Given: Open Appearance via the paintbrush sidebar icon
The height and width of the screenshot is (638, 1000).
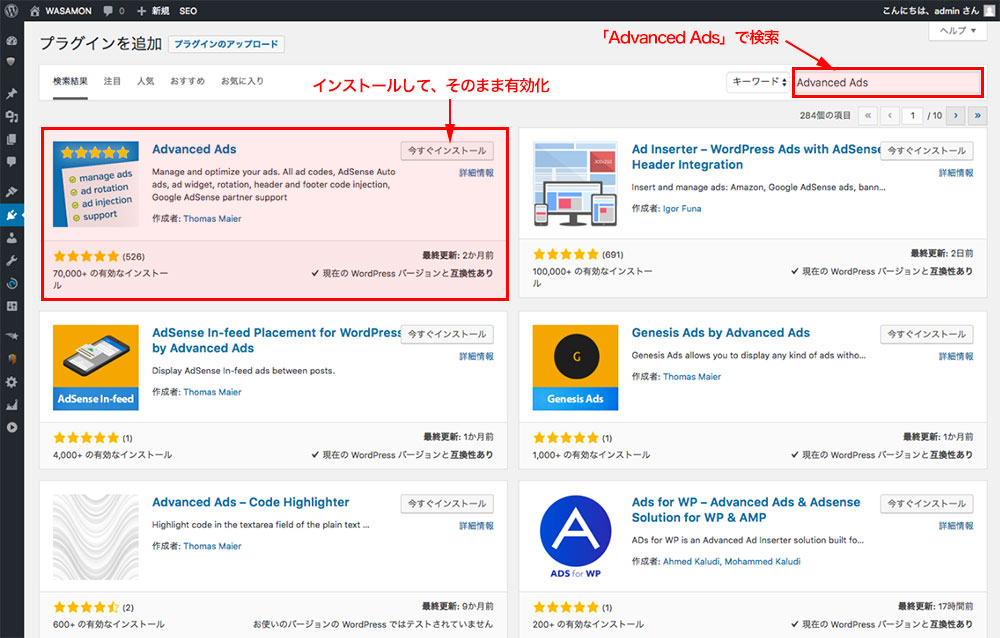Looking at the screenshot, I should (11, 191).
